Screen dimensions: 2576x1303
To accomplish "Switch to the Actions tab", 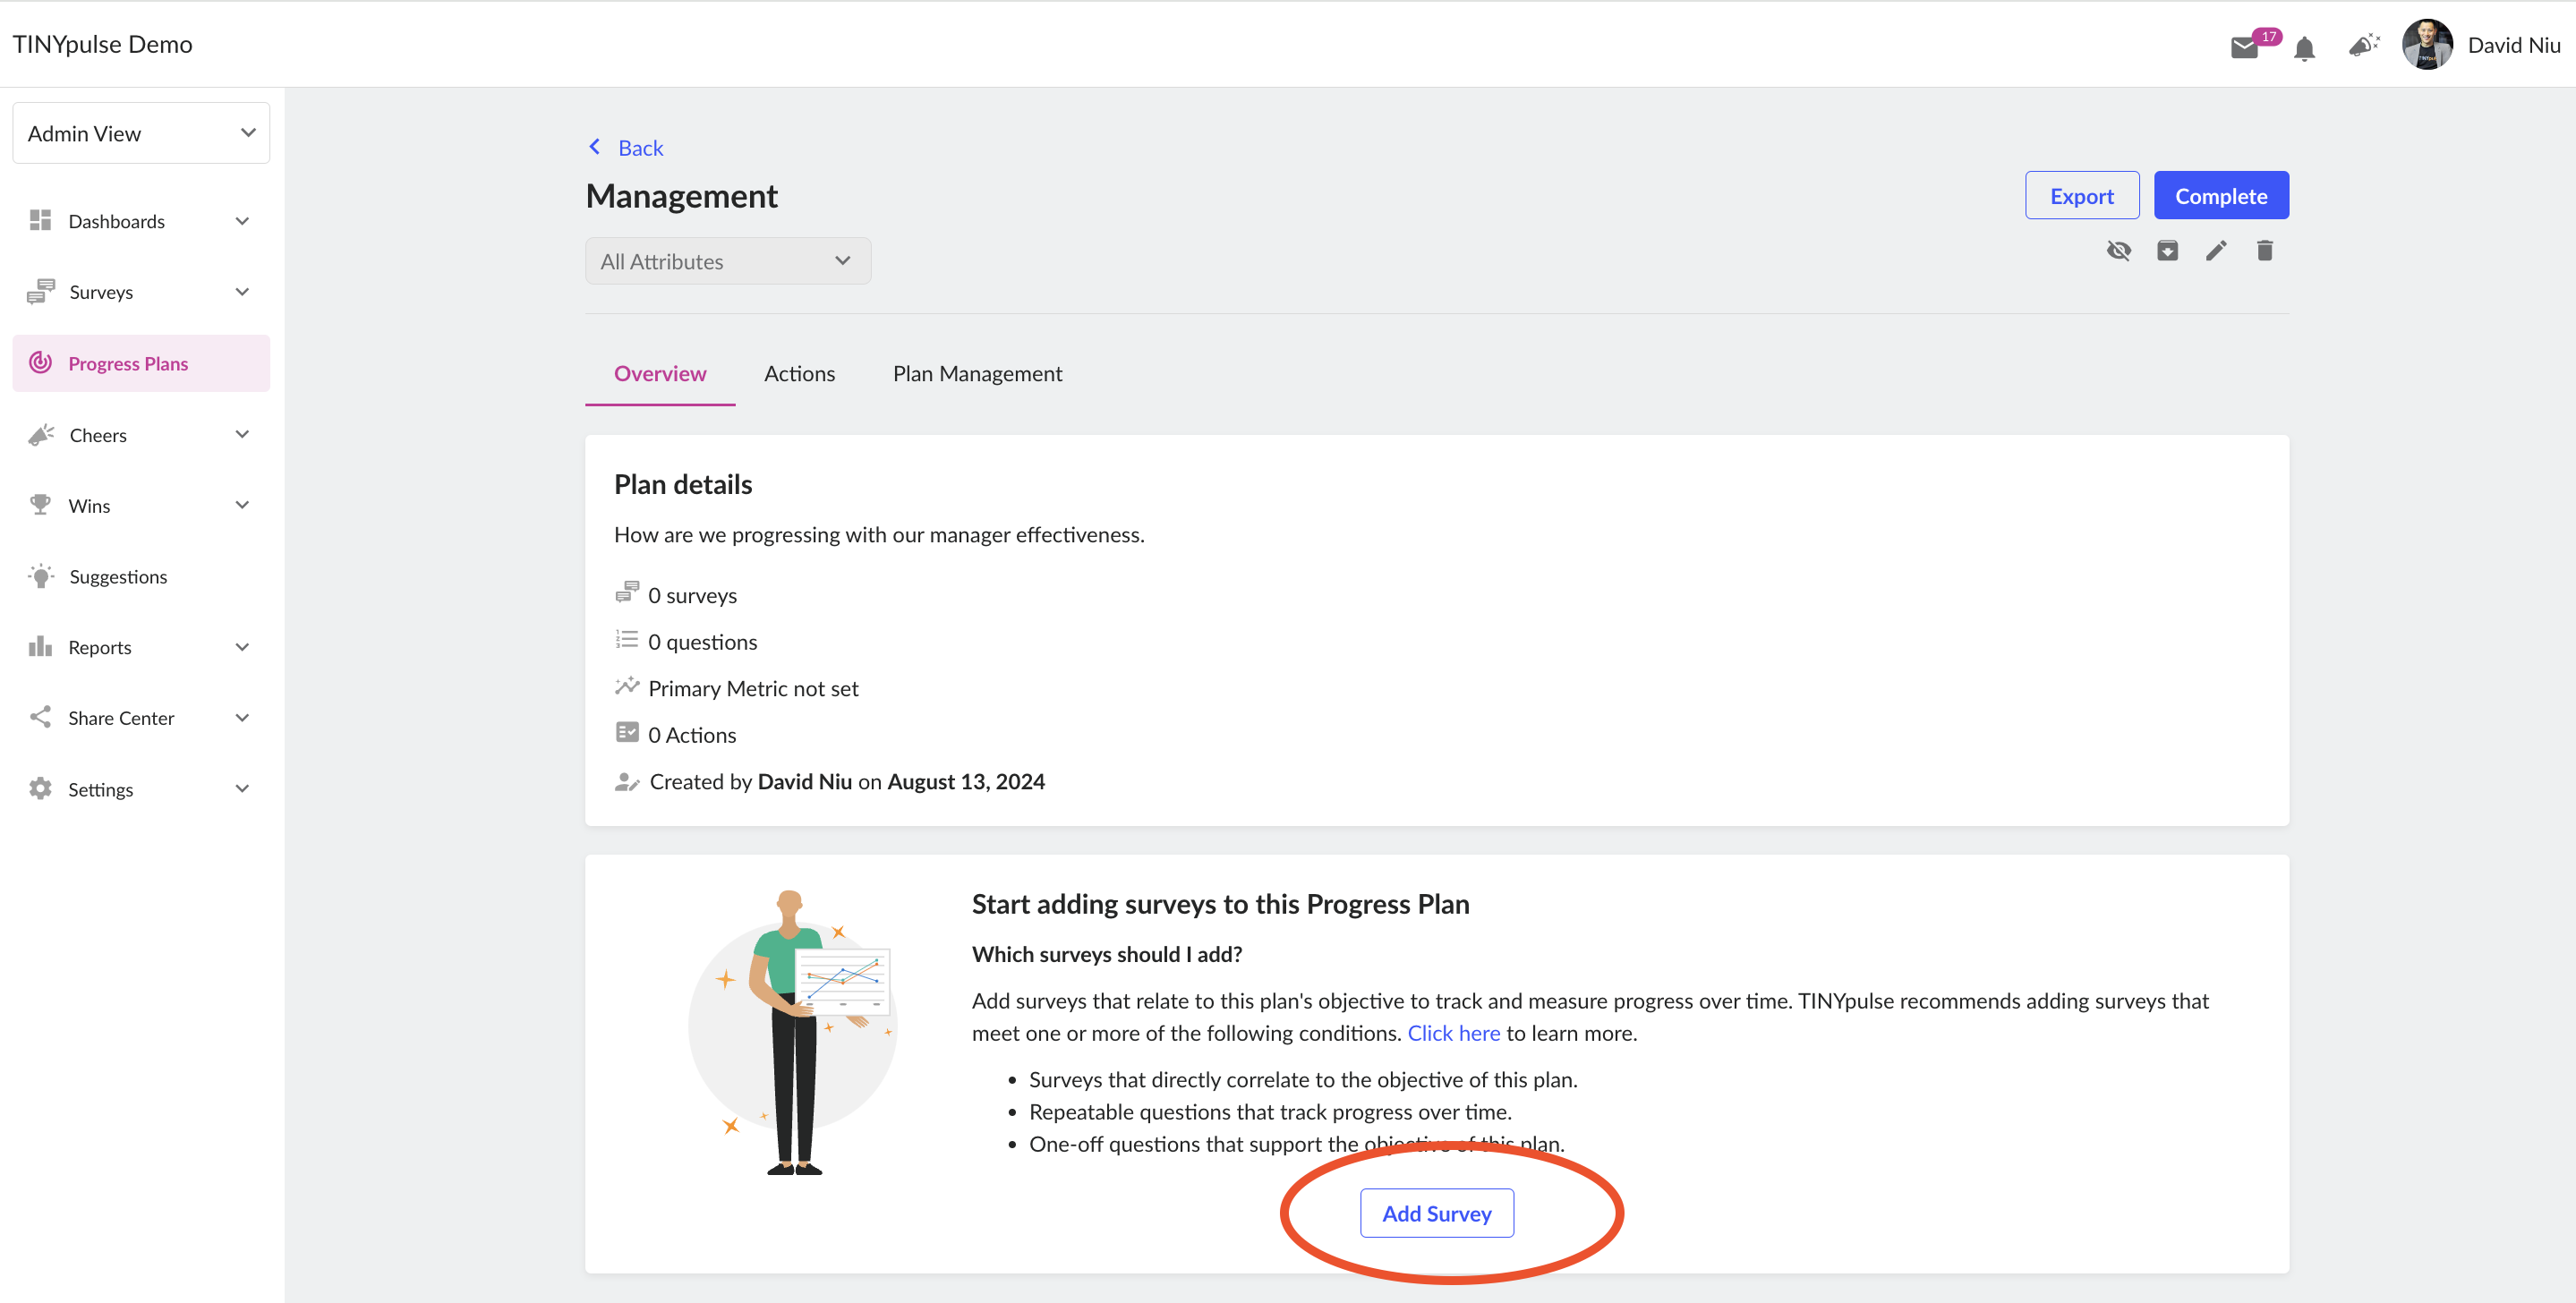I will (799, 373).
